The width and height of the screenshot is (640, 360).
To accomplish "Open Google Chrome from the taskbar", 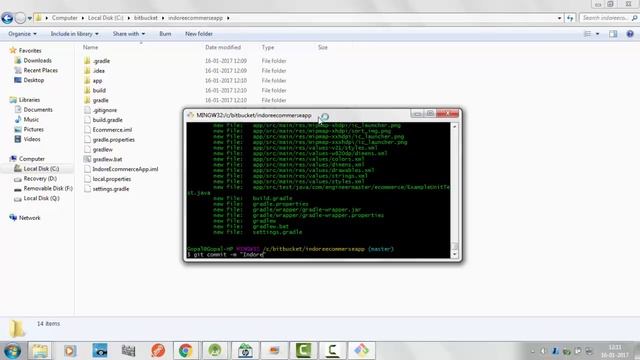I will (x=185, y=351).
